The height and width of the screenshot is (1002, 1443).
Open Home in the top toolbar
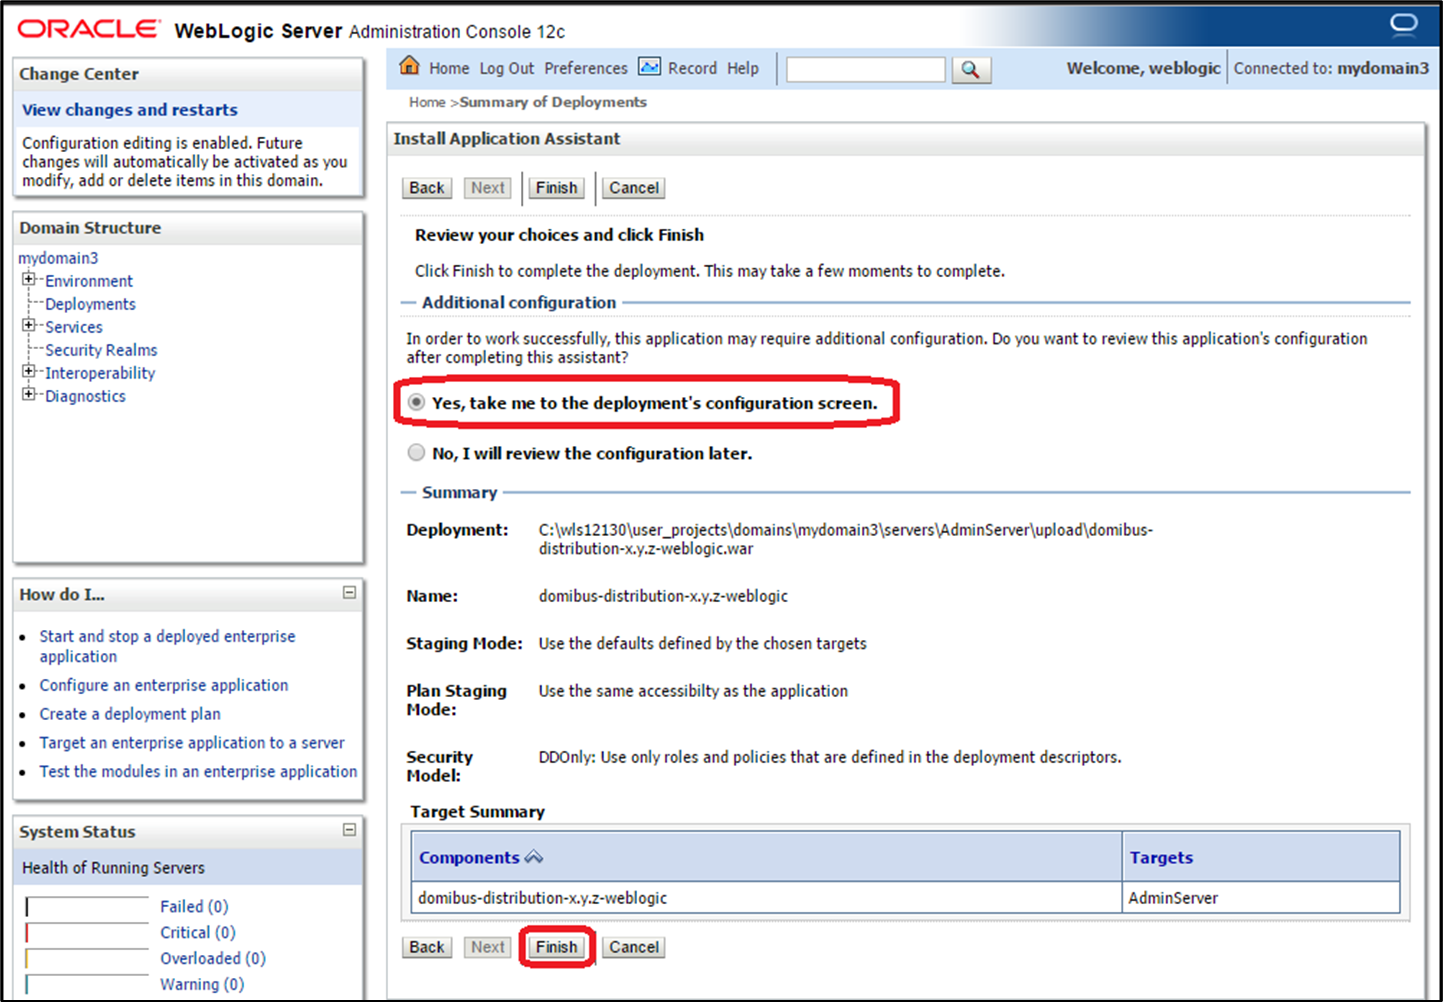coord(449,68)
